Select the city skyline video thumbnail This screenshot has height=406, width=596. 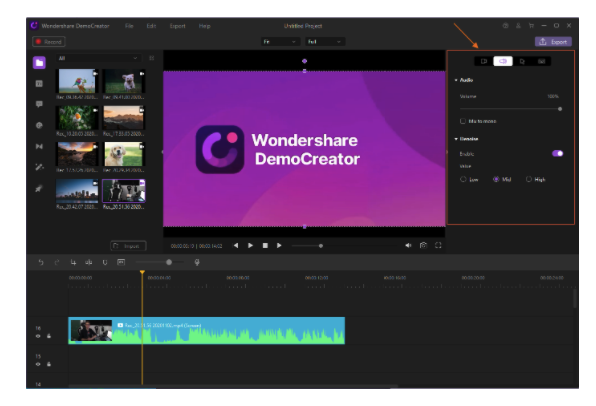[x=77, y=191]
